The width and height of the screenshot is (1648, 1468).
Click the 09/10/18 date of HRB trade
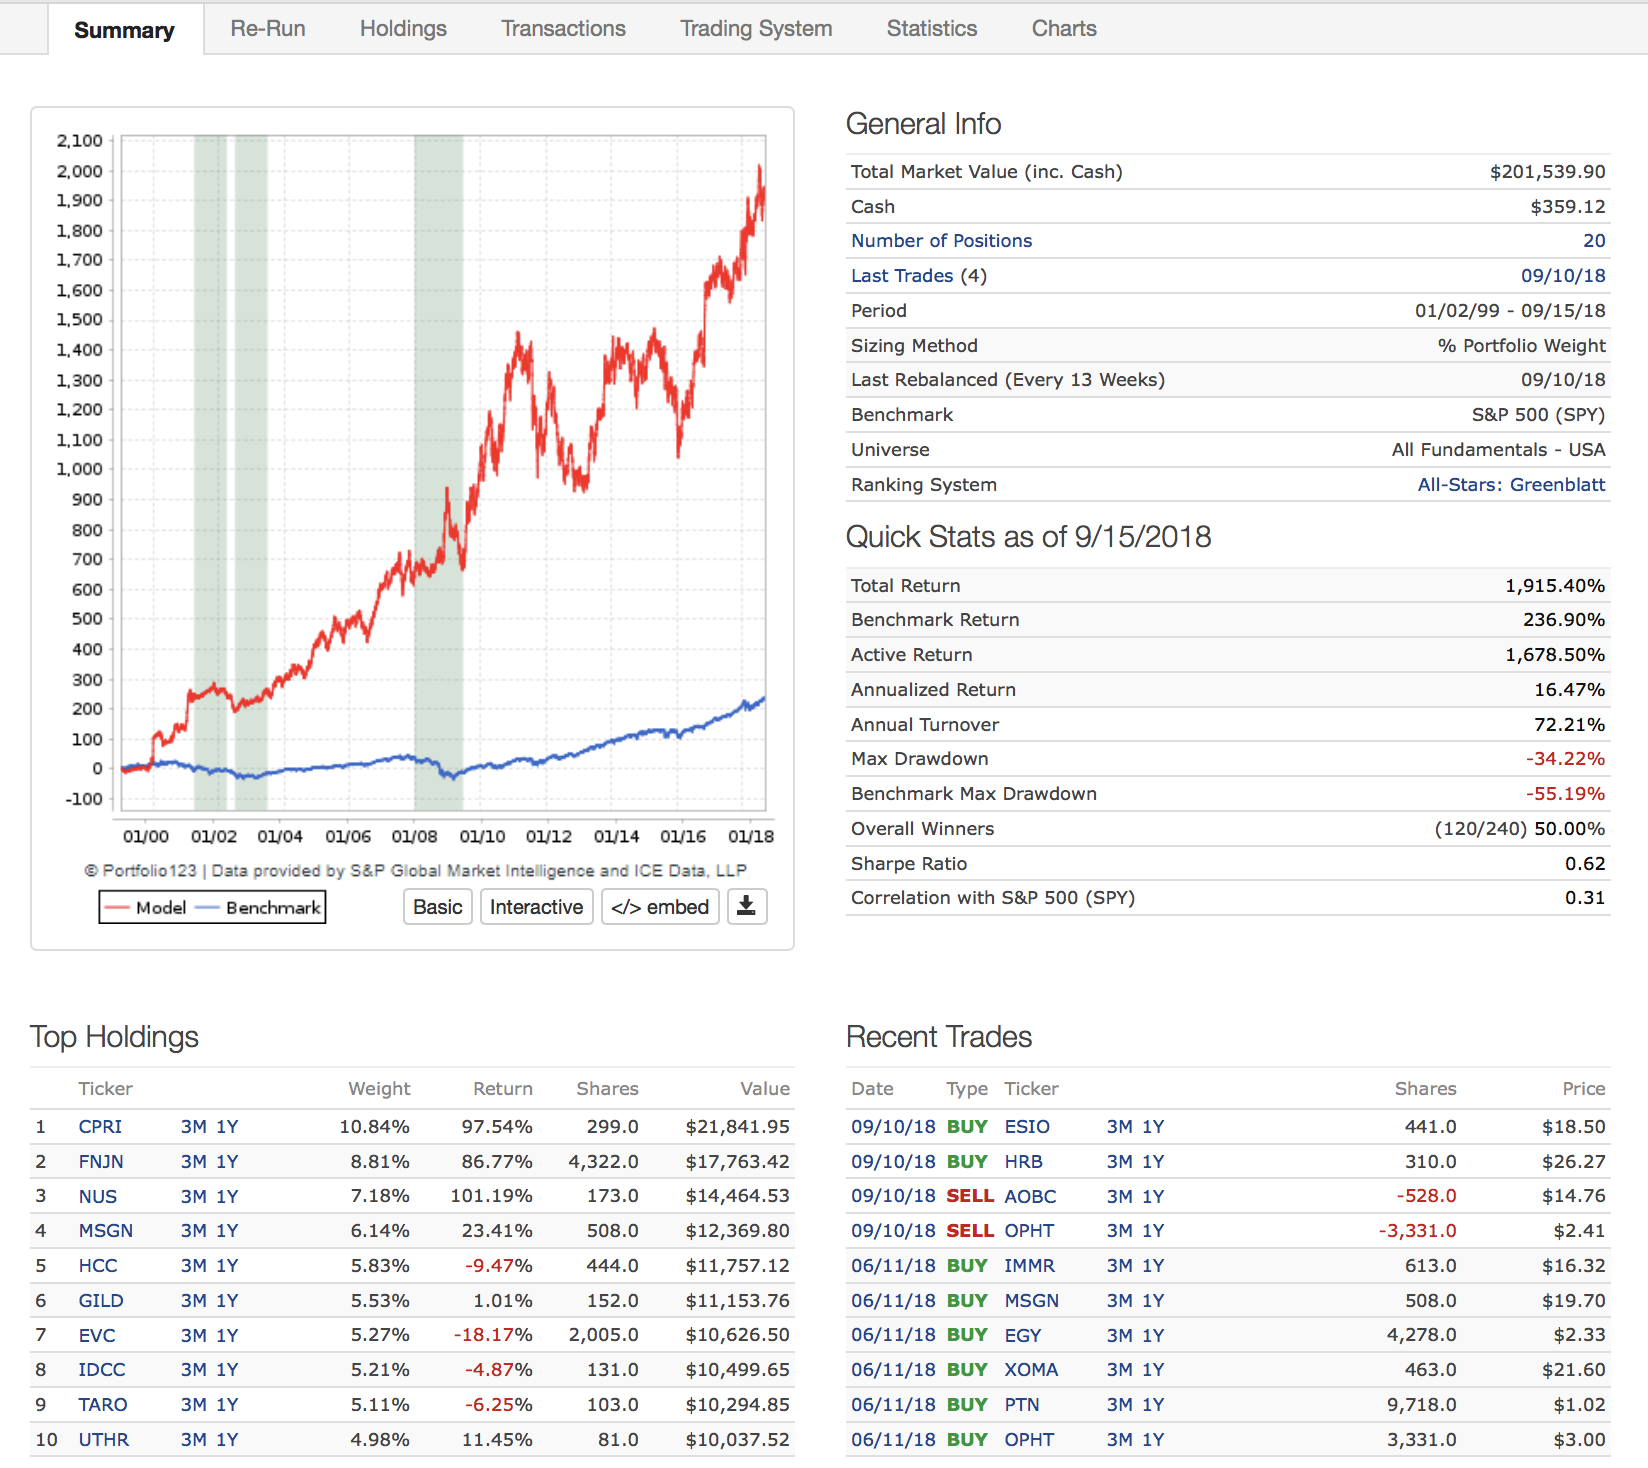click(893, 1162)
